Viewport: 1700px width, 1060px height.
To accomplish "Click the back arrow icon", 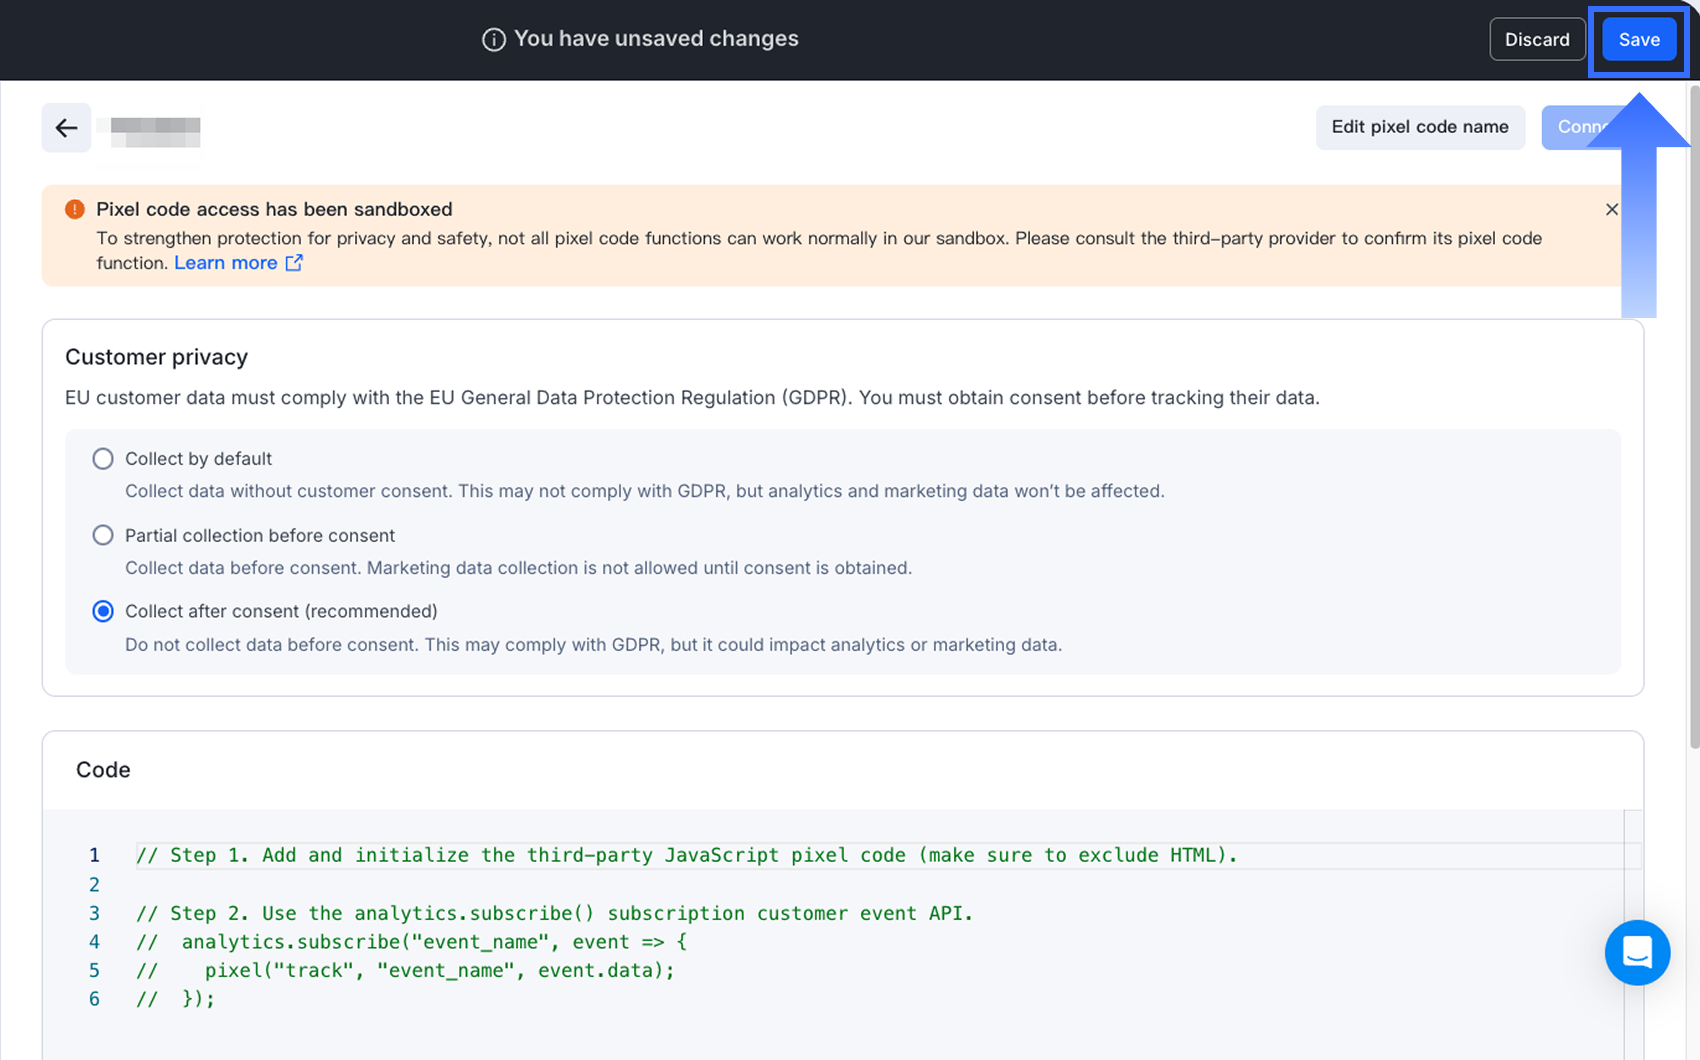I will 66,128.
